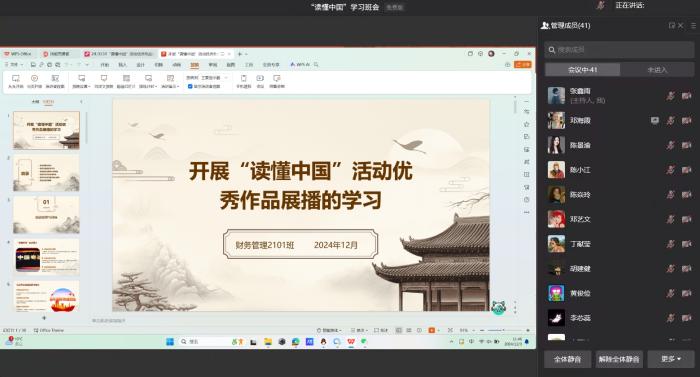The width and height of the screenshot is (700, 377).
Task: Open the hamburger menu in member panel
Action: point(693,25)
